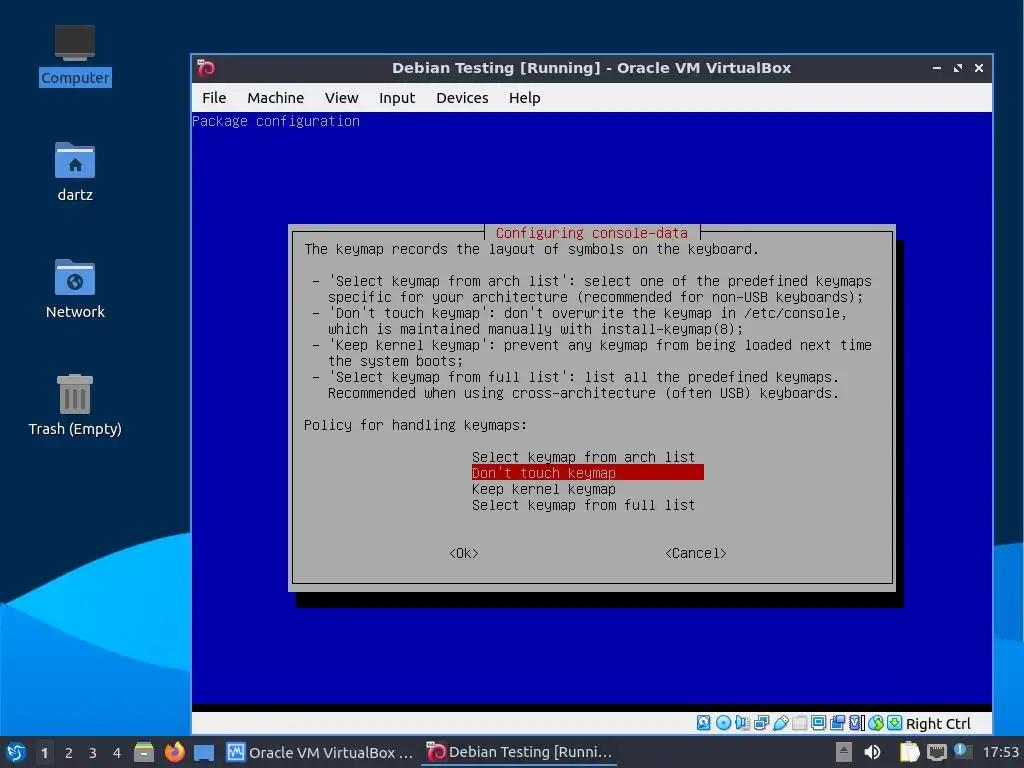Click the mouse integration globe icon
This screenshot has width=1024, height=768.
[876, 723]
